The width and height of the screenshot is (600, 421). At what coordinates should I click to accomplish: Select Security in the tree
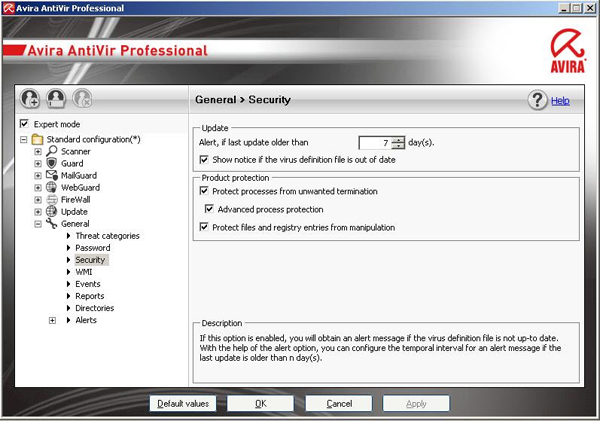pos(90,260)
